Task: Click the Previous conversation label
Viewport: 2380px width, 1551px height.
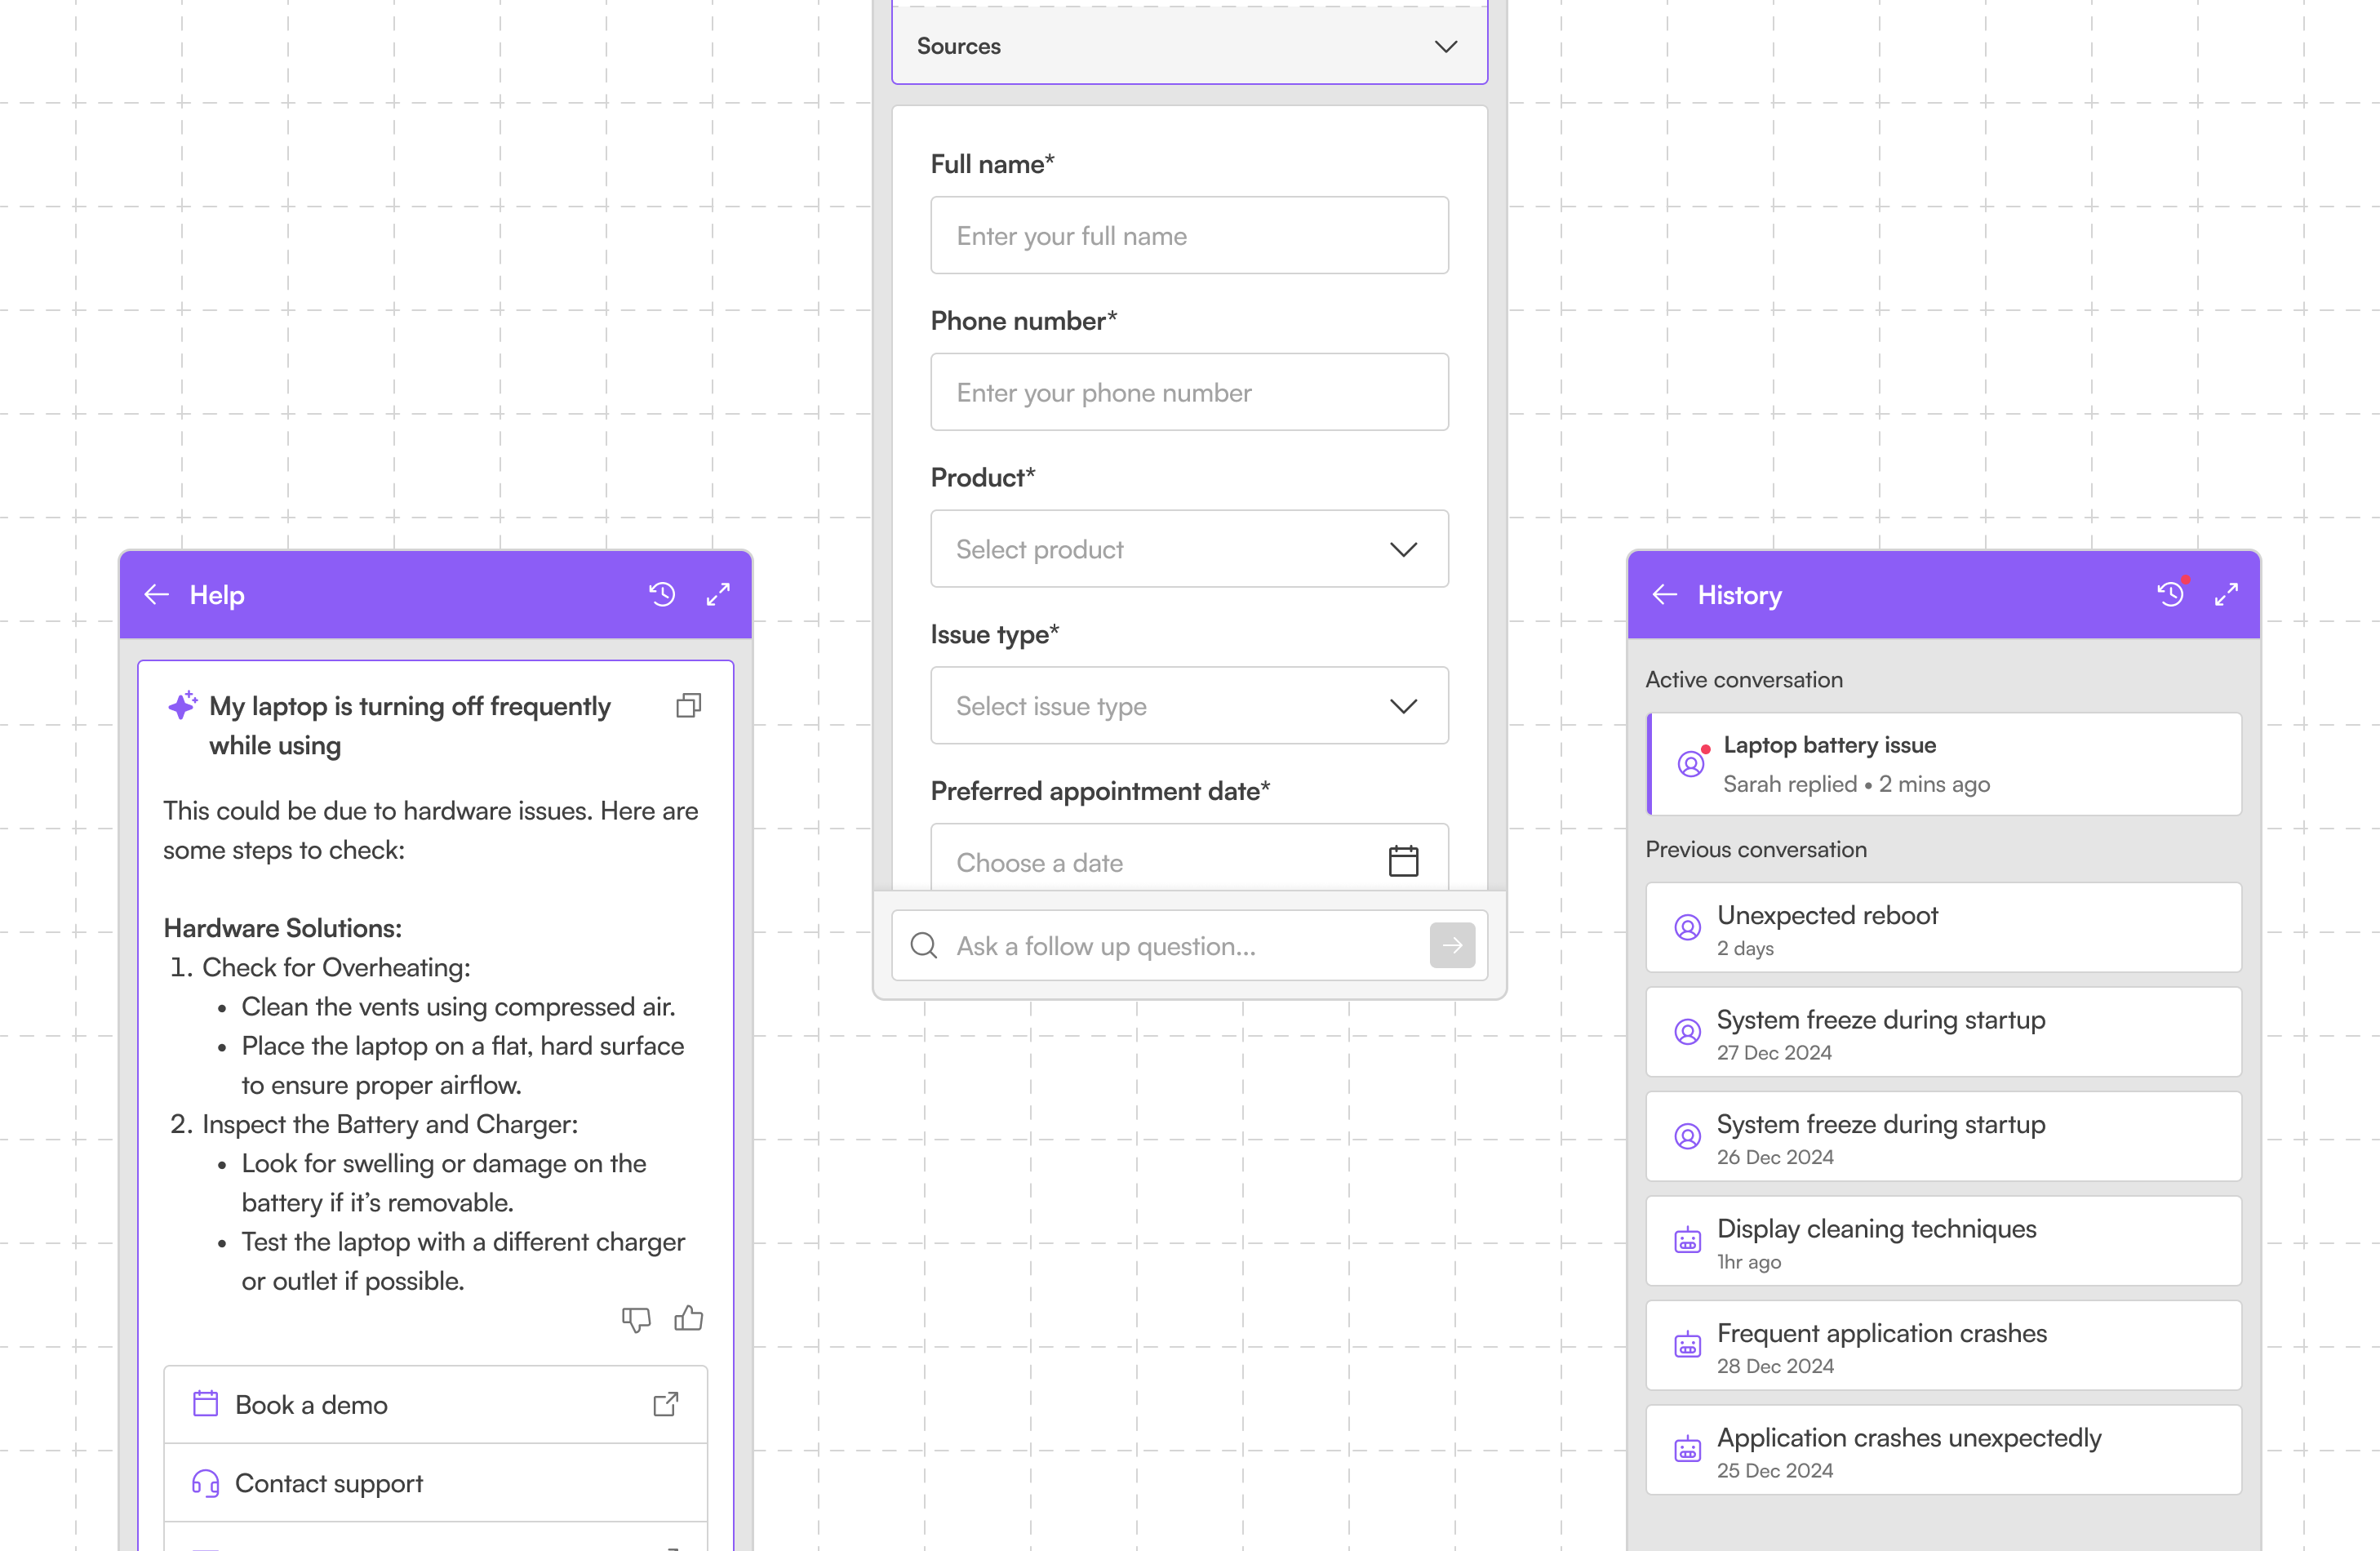Action: (1756, 849)
